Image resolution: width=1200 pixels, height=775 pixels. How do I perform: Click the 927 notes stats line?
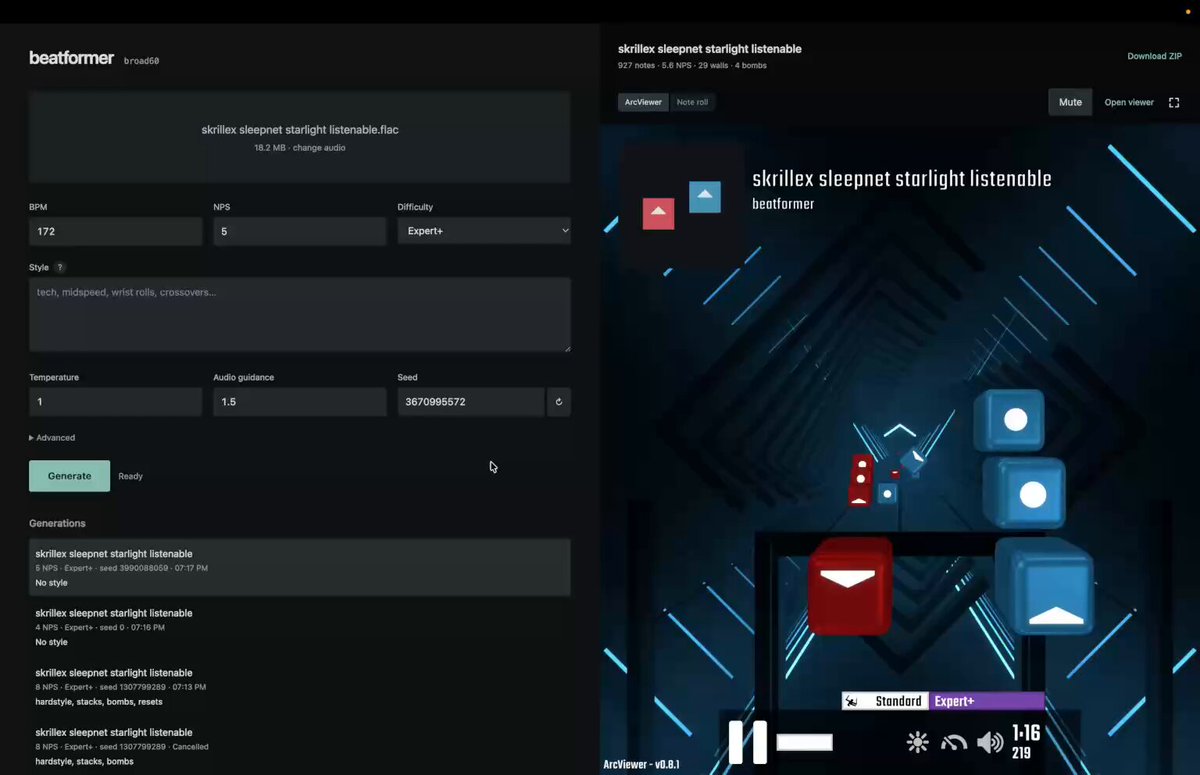coord(692,66)
